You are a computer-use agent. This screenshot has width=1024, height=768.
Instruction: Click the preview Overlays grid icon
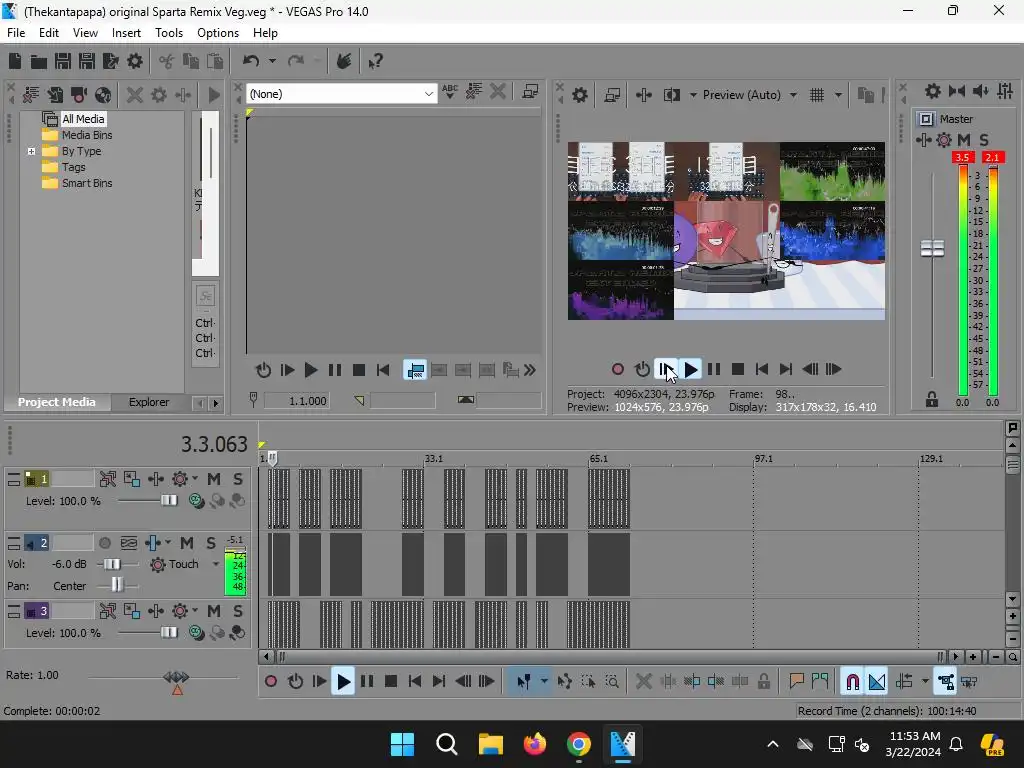817,95
